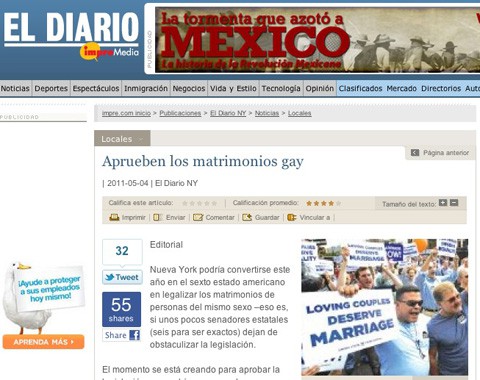Click the Enviar text link
Viewport: 480px width, 380px height.
pos(176,217)
